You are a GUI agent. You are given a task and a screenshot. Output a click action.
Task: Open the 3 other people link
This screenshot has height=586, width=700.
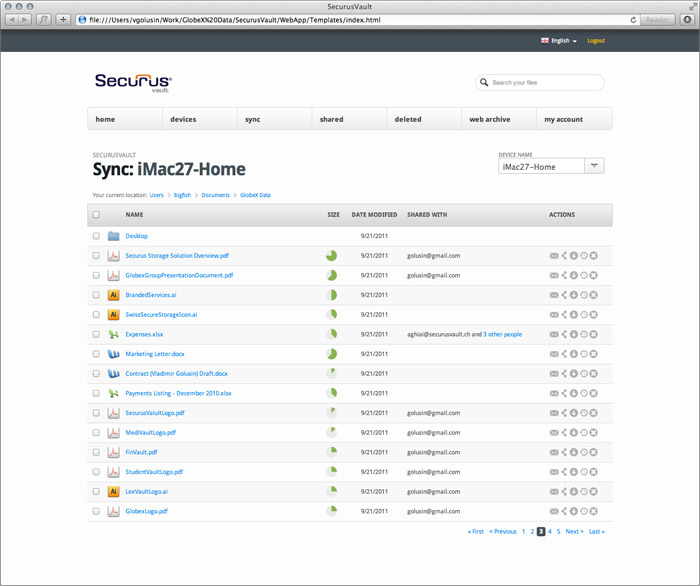click(x=502, y=334)
